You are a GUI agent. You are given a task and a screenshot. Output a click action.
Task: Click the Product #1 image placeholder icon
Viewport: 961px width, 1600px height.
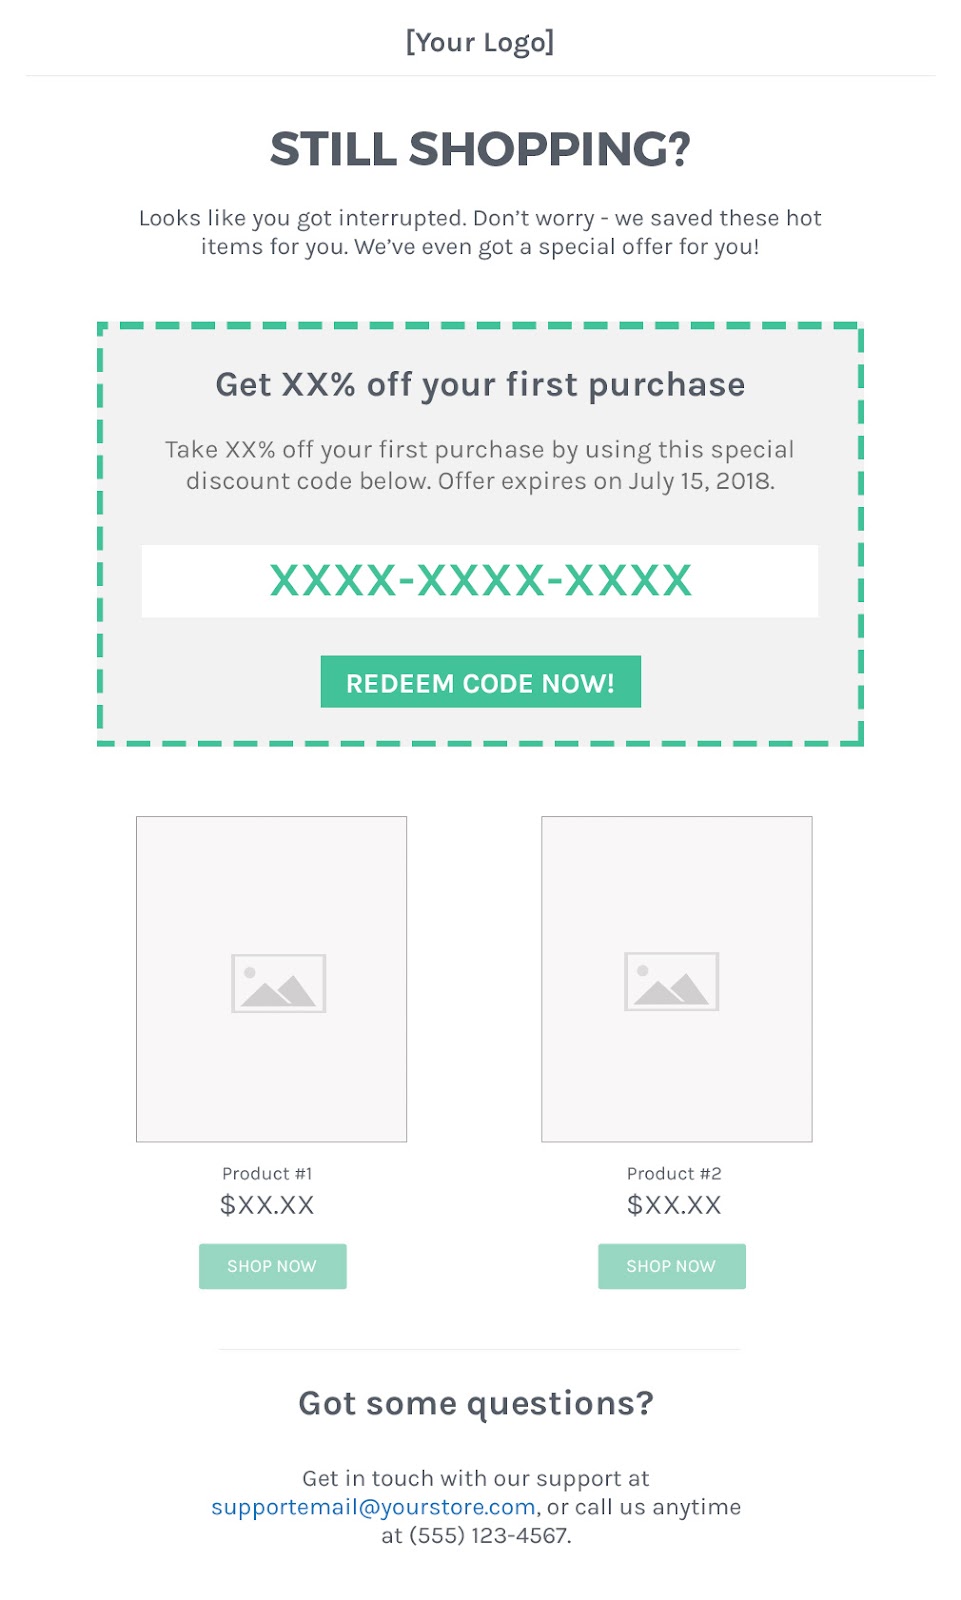coord(278,983)
